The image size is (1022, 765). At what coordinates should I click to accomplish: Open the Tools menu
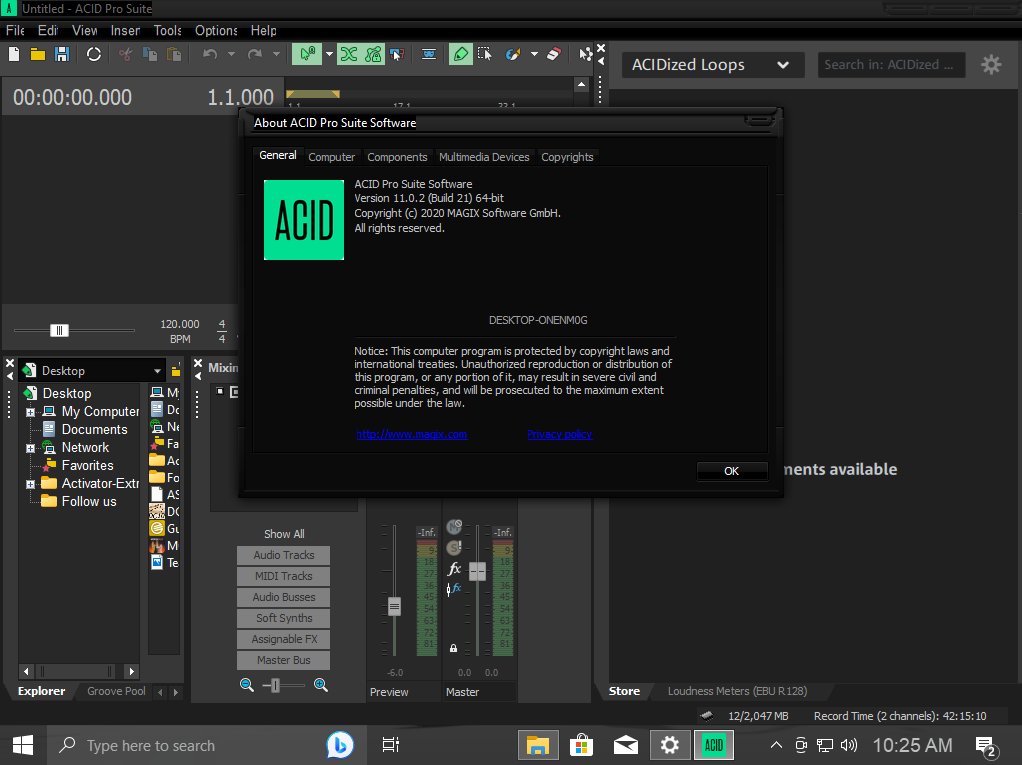point(168,31)
